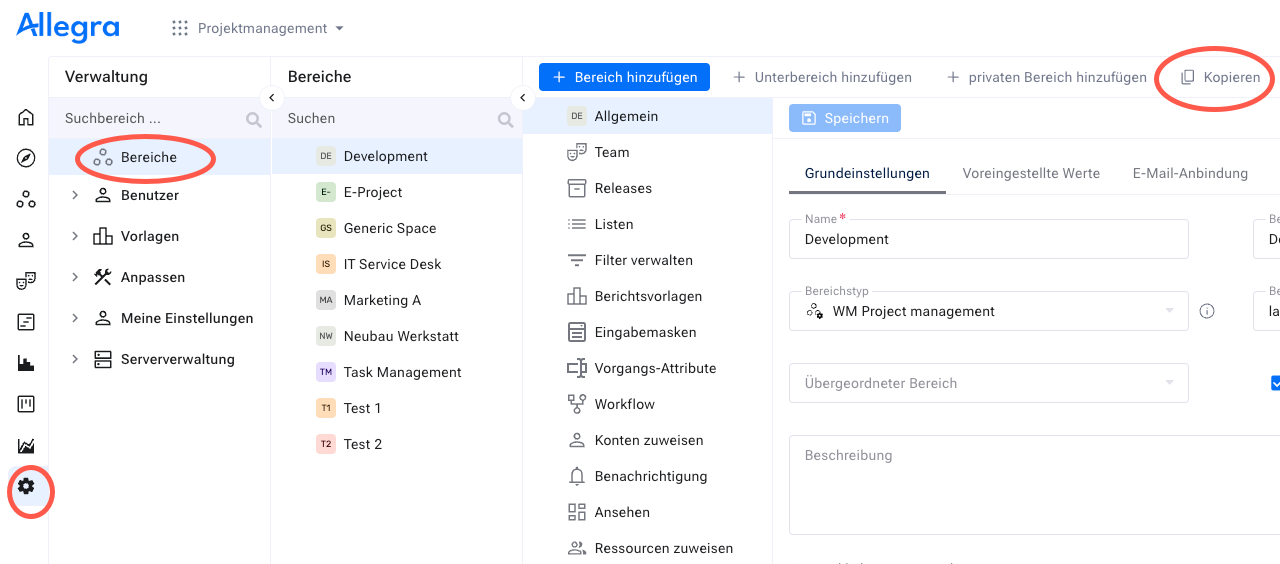1280x564 pixels.
Task: Open the Projektmanagement dropdown menu
Action: tap(258, 29)
